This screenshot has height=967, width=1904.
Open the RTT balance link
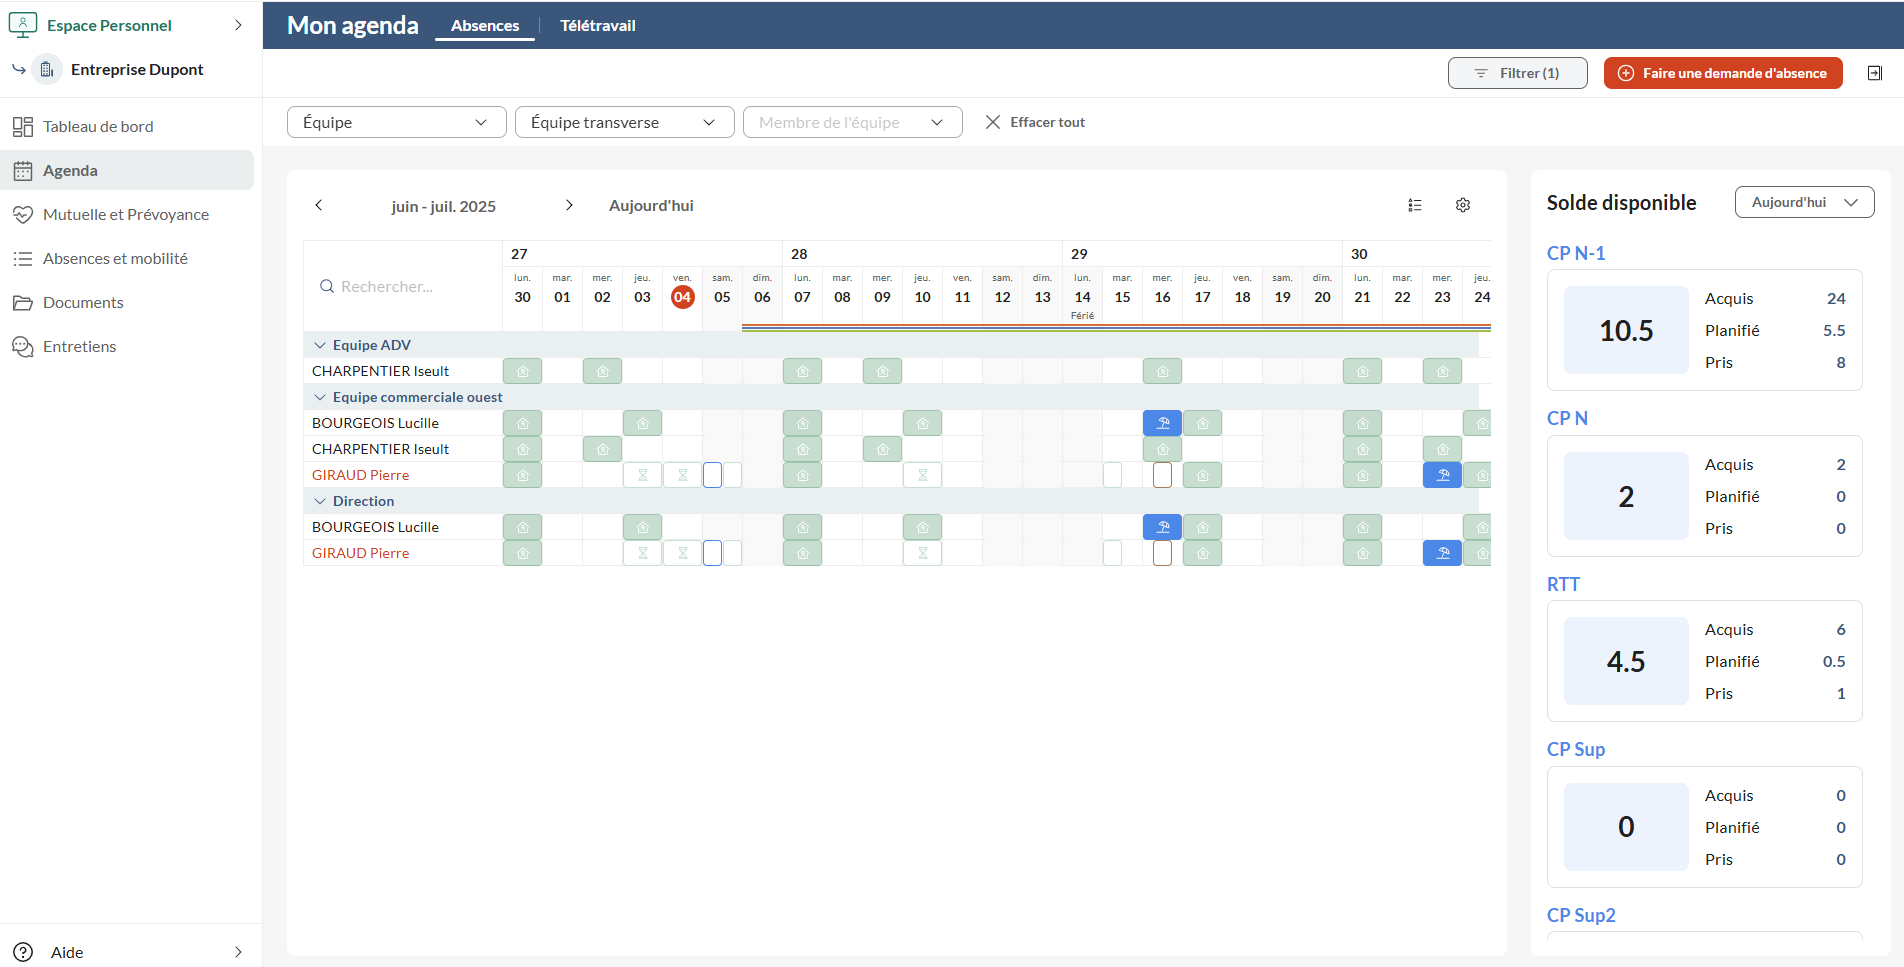click(1563, 584)
